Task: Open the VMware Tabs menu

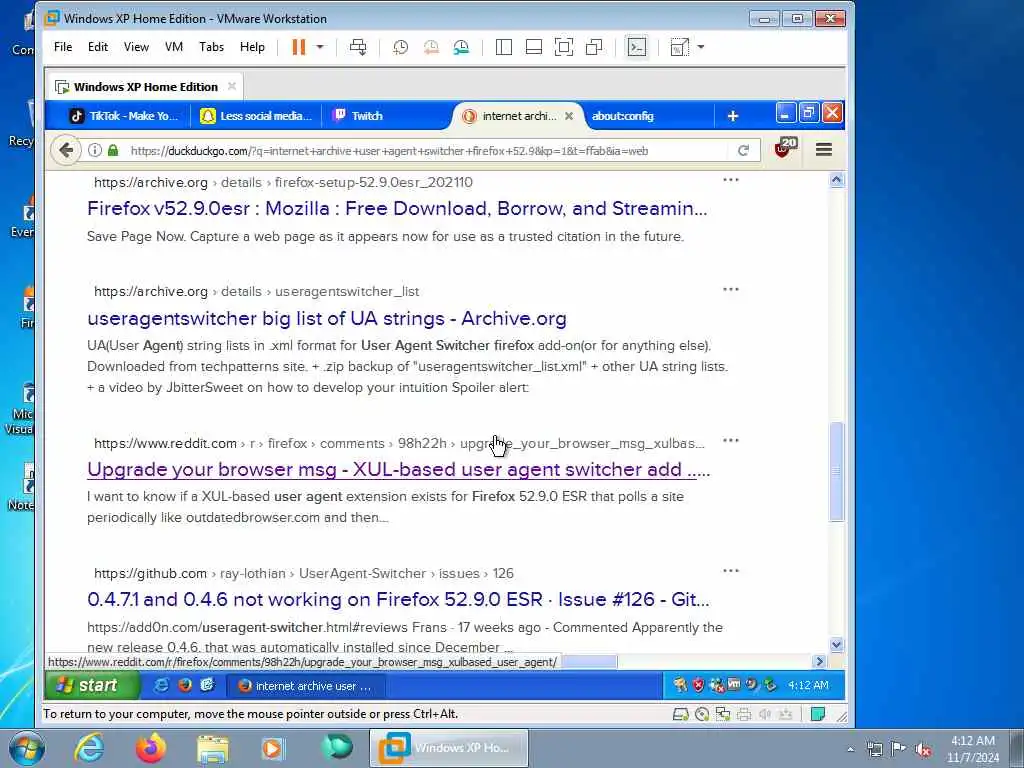Action: point(212,47)
